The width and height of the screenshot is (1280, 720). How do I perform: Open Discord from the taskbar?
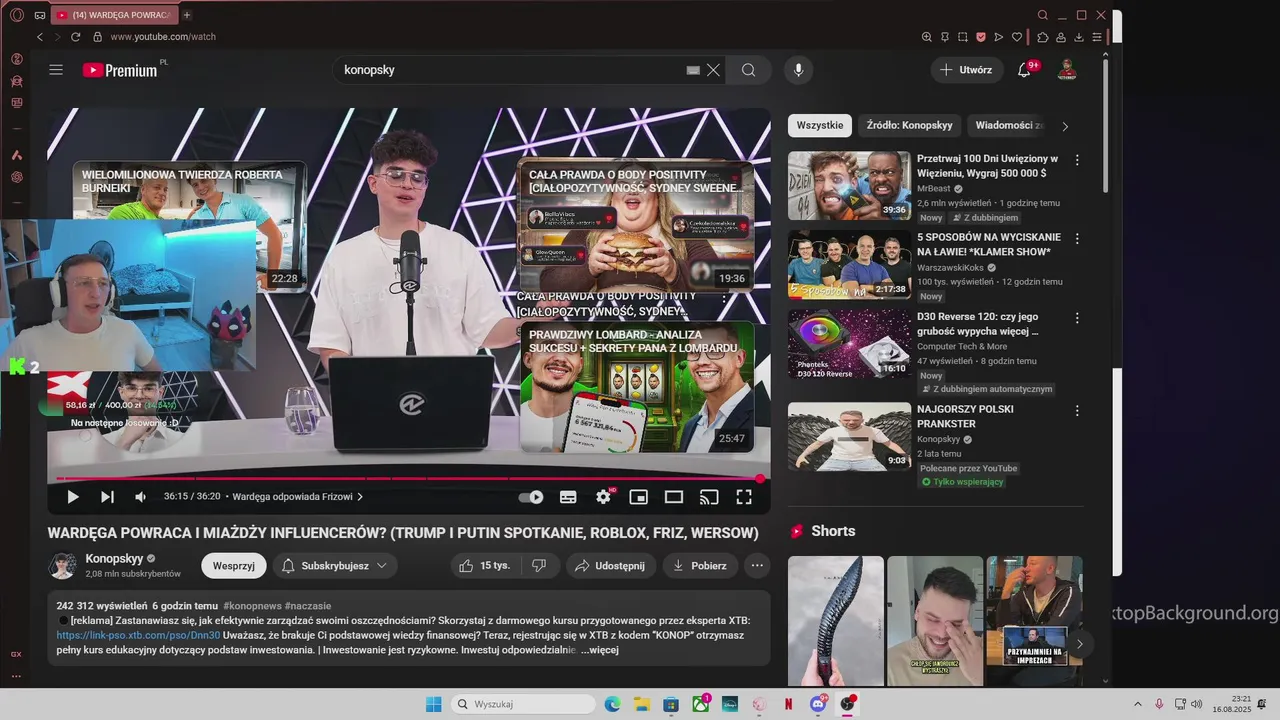[818, 704]
